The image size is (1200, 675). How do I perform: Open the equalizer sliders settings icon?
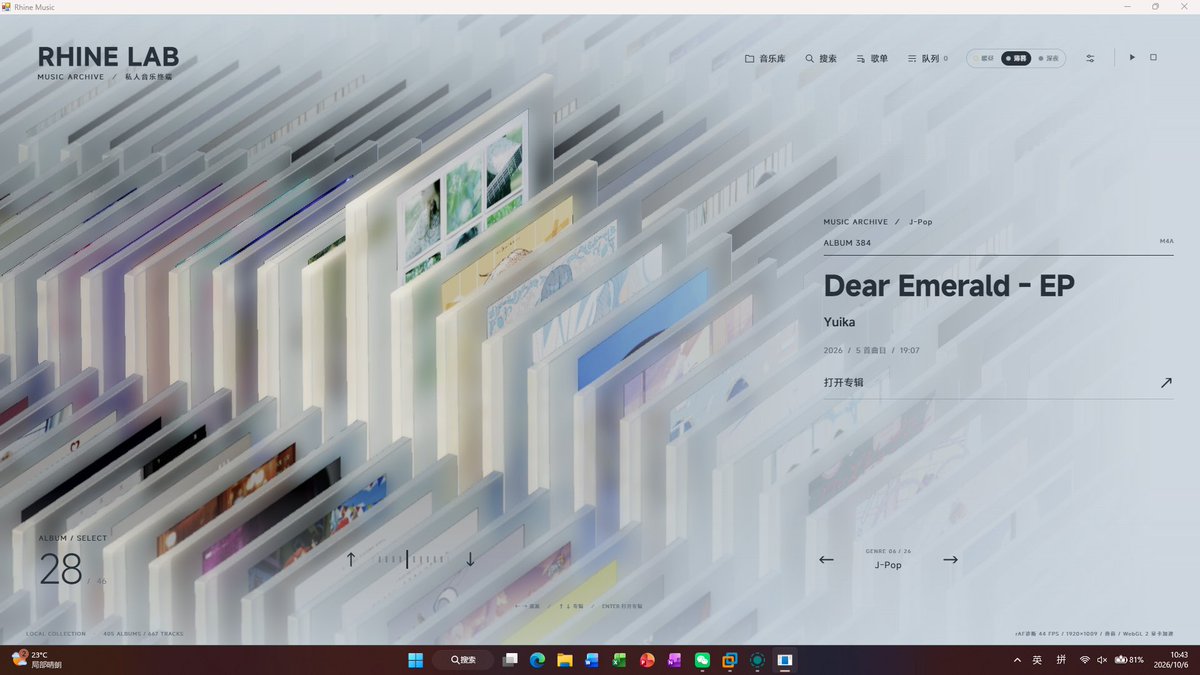(x=1090, y=59)
